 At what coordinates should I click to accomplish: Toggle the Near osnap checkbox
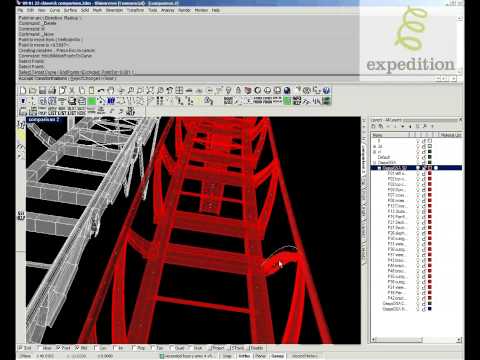click(x=39, y=348)
